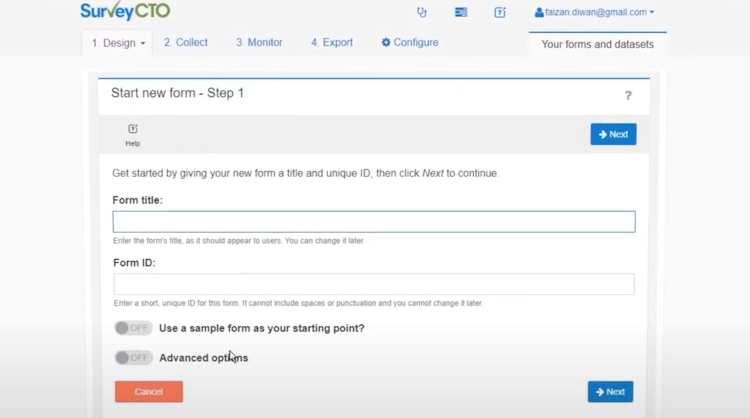Viewport: 750px width, 418px height.
Task: Expand the 1. Design dropdown tab
Action: point(118,43)
